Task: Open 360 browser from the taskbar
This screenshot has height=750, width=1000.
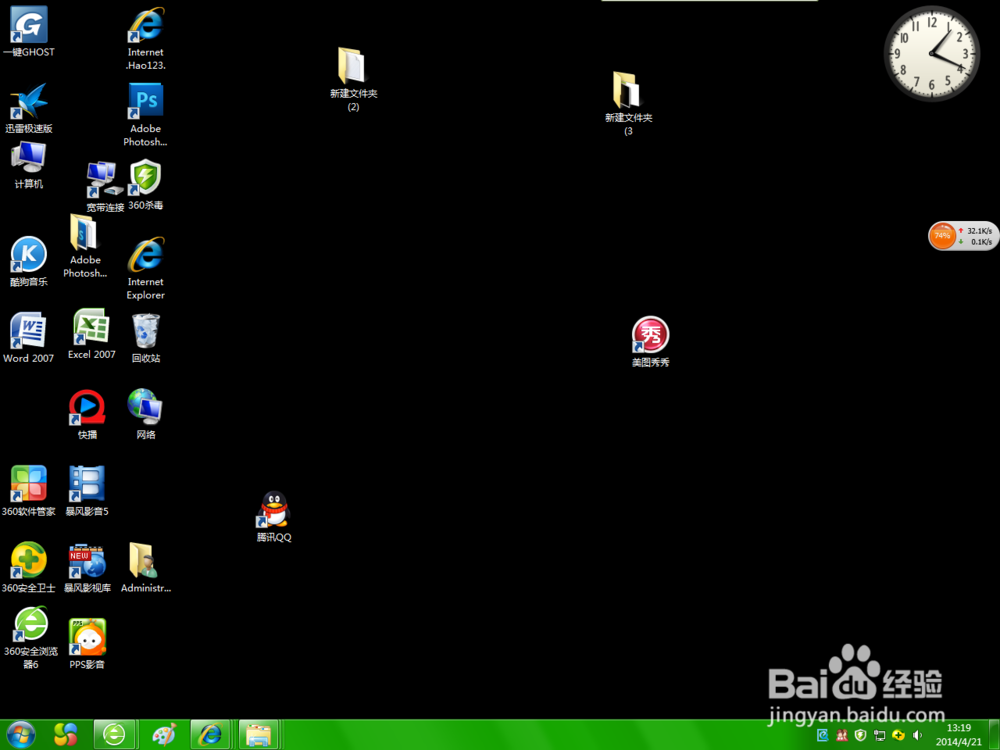Action: click(x=115, y=735)
